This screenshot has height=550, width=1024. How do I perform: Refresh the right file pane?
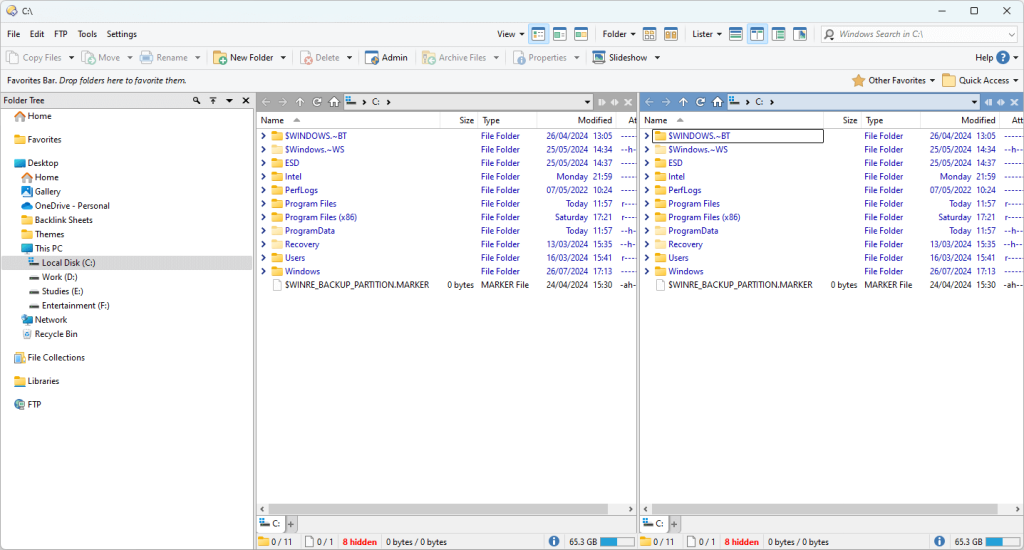tap(700, 102)
